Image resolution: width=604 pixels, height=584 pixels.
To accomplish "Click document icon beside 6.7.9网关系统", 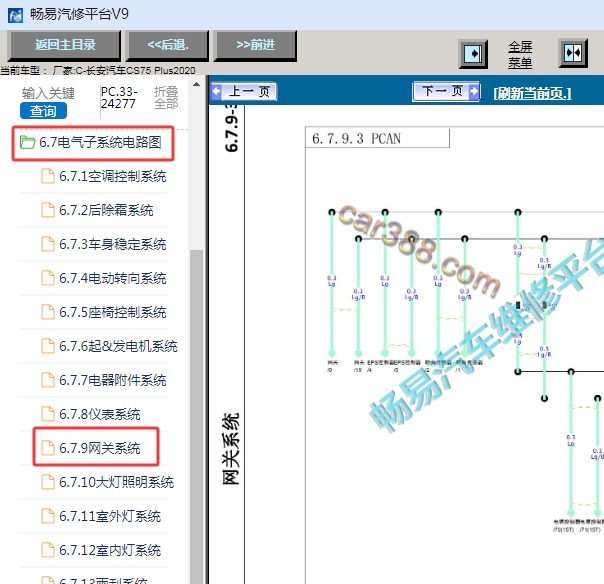I will point(48,448).
